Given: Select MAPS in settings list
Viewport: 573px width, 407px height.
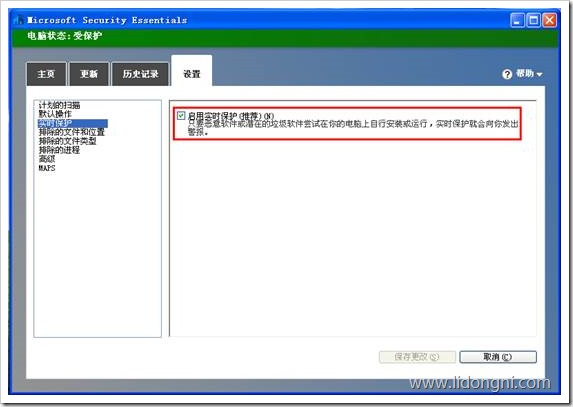Looking at the screenshot, I should (x=47, y=168).
